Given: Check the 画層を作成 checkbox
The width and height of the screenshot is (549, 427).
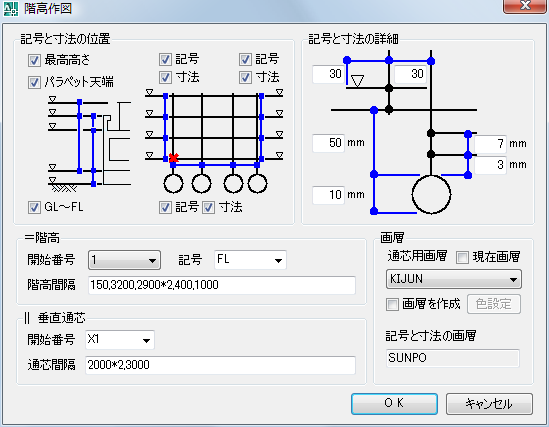Looking at the screenshot, I should [392, 304].
